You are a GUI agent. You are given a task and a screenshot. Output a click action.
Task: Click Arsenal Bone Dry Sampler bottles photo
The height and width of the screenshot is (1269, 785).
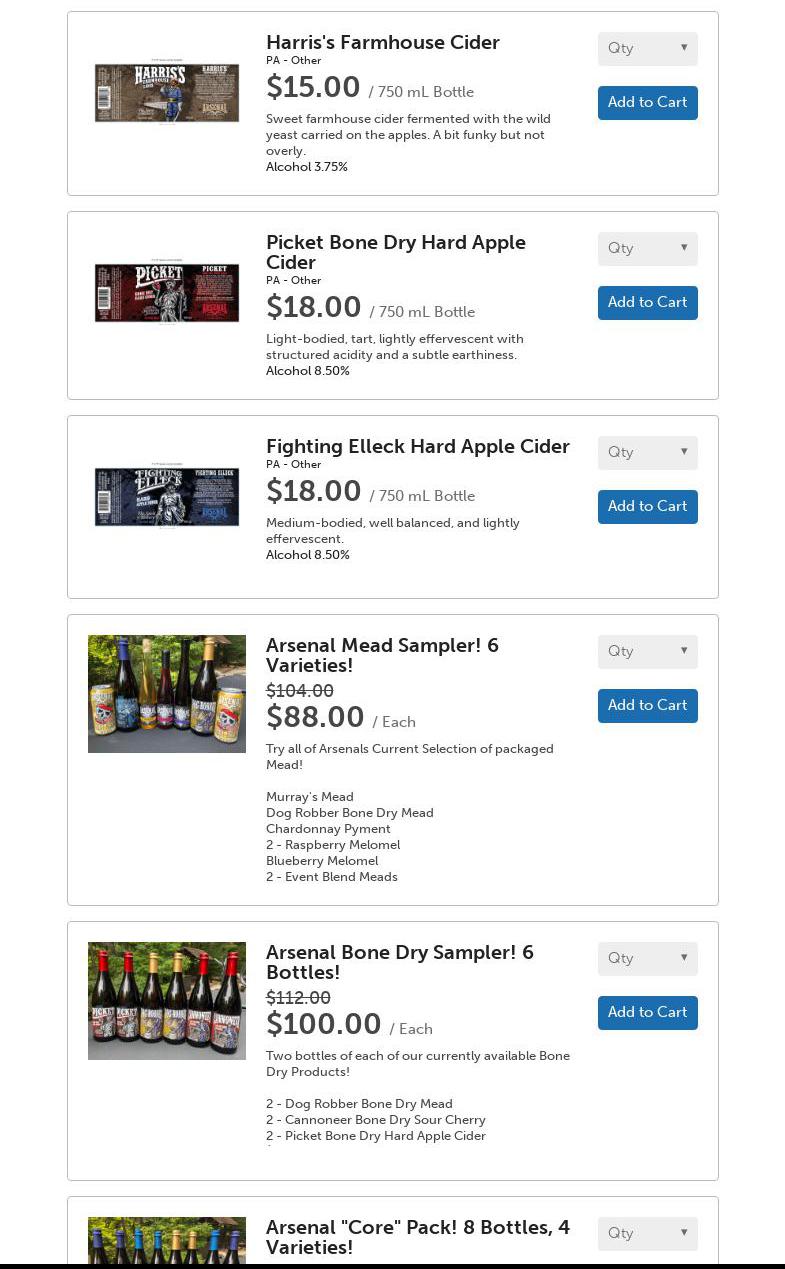(167, 1000)
